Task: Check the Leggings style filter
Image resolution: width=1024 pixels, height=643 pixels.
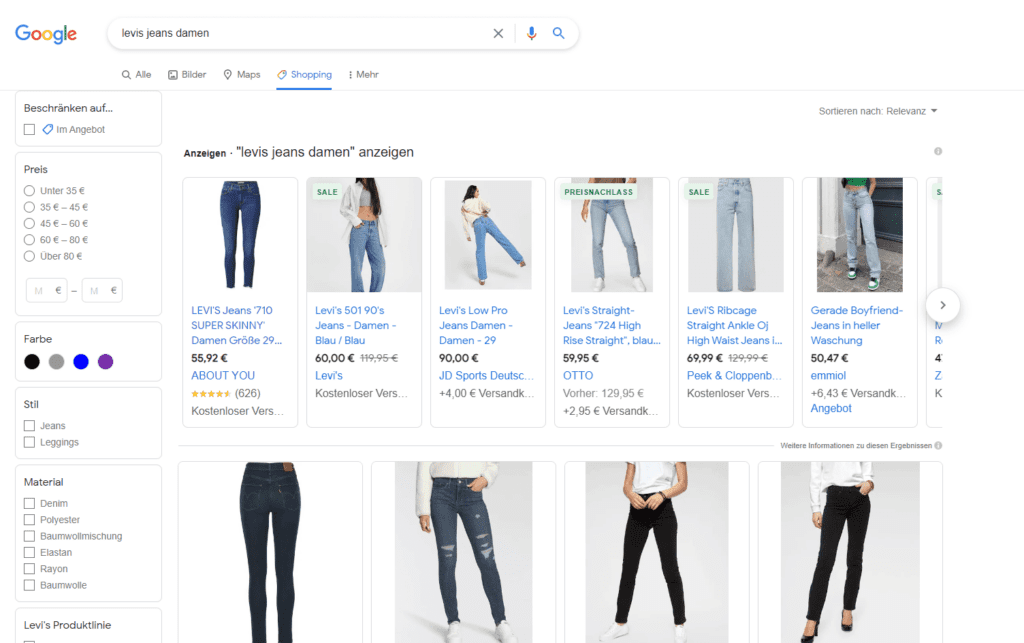Action: [x=29, y=442]
